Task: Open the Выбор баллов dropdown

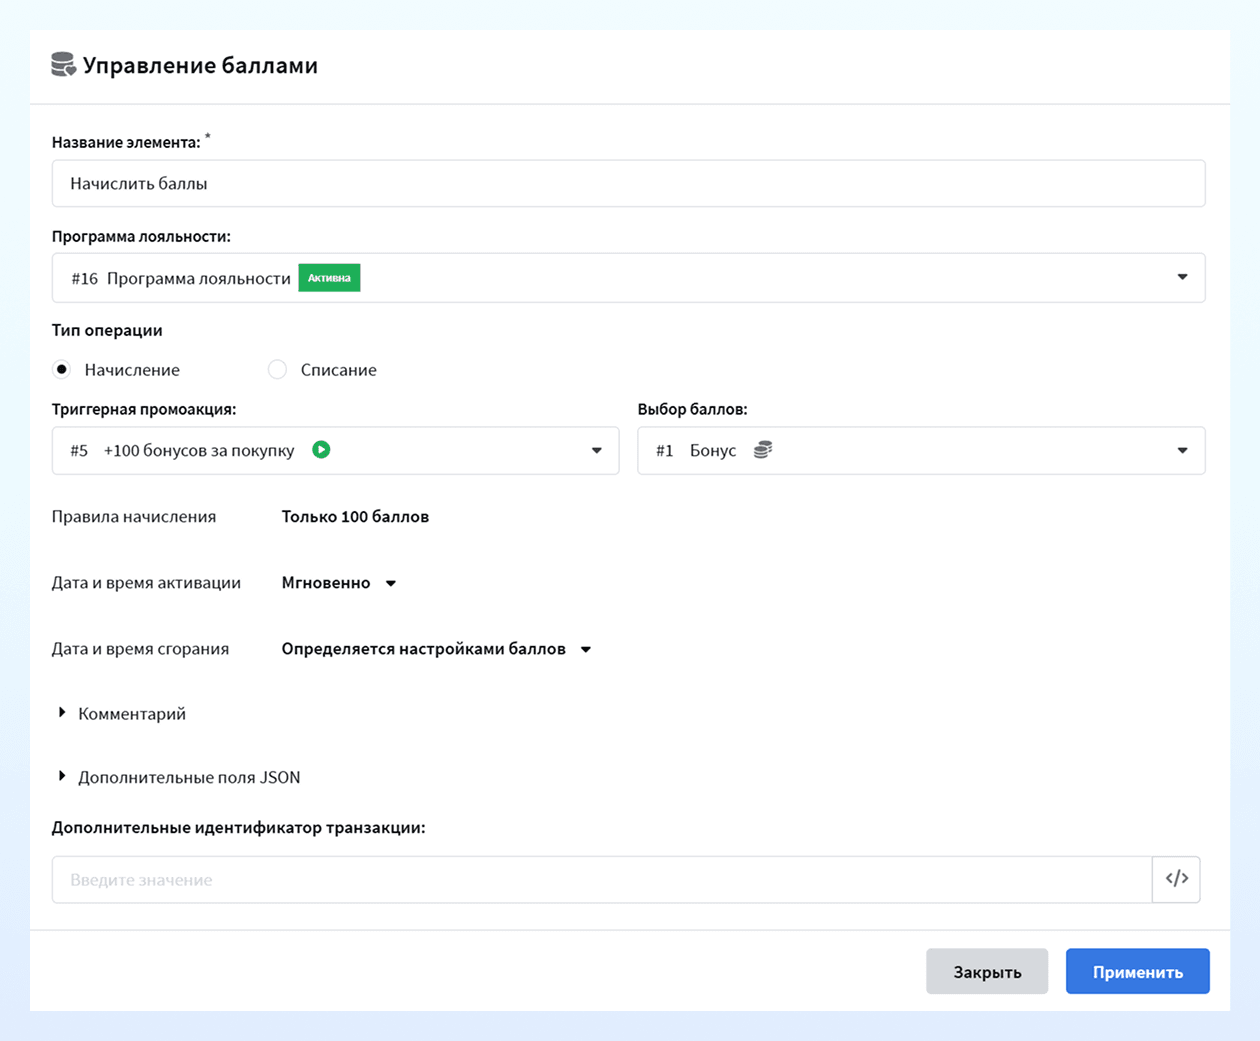Action: click(921, 450)
